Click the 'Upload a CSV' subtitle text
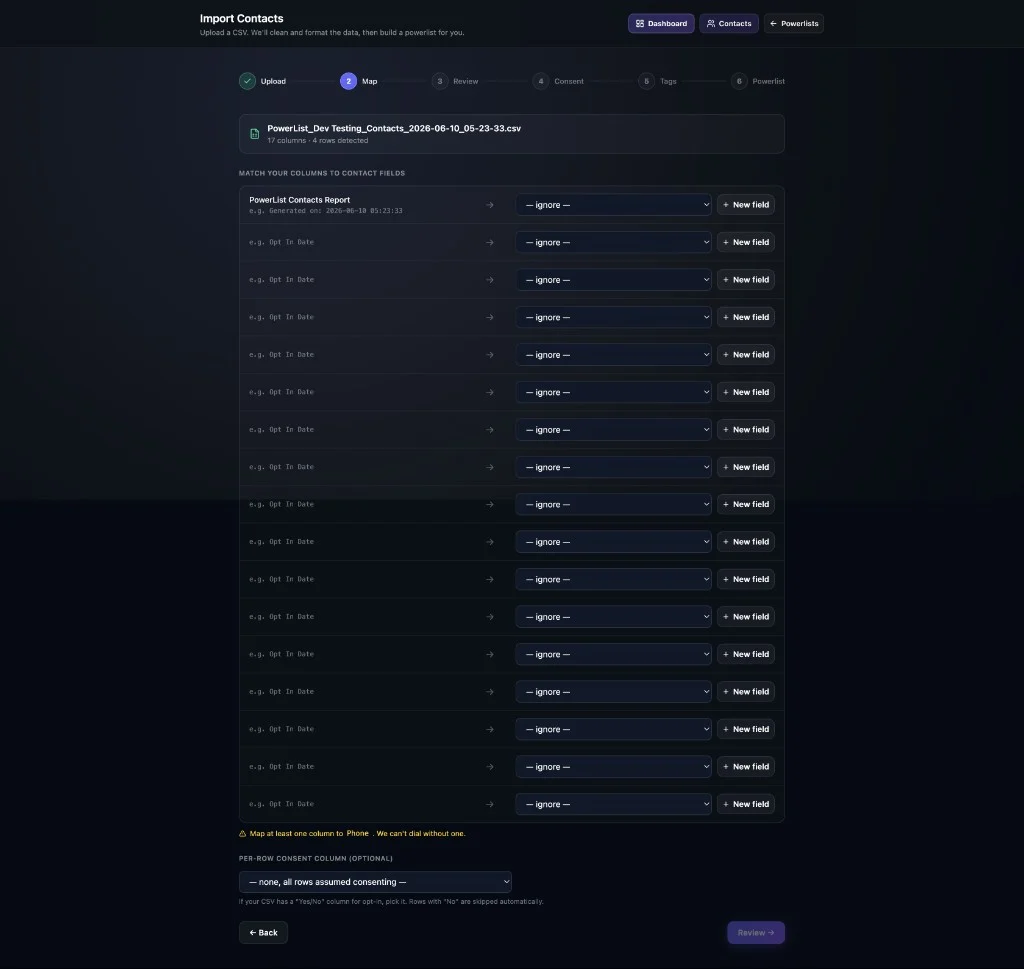1024x969 pixels. [332, 33]
